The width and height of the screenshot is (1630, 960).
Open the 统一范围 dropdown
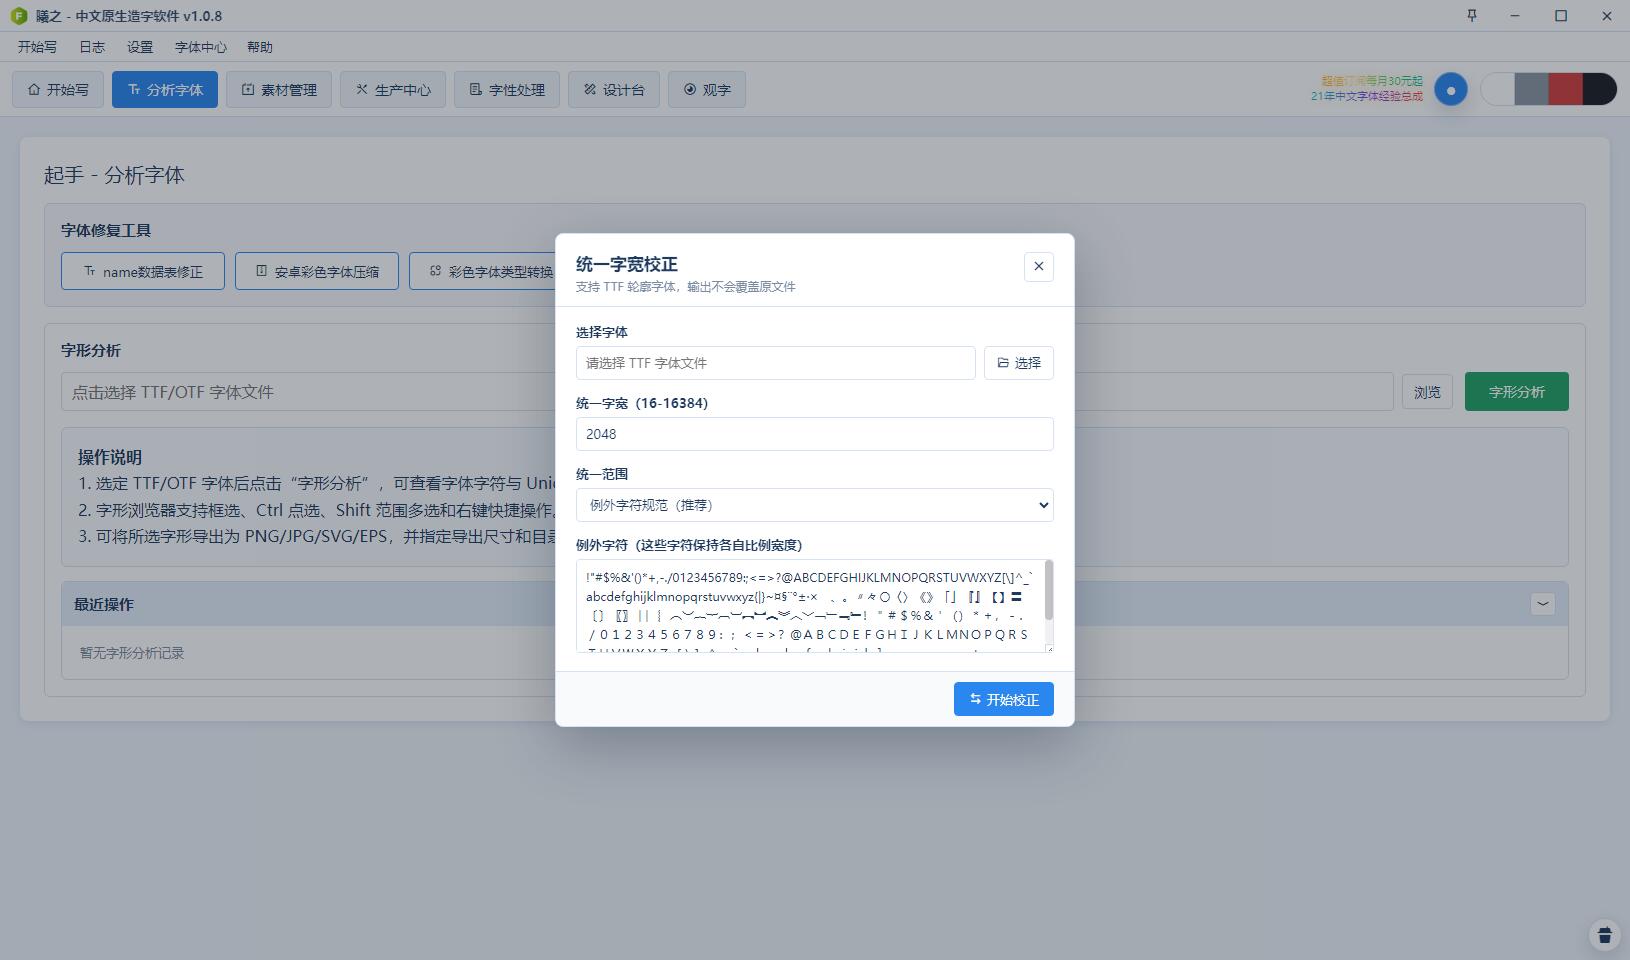click(814, 505)
